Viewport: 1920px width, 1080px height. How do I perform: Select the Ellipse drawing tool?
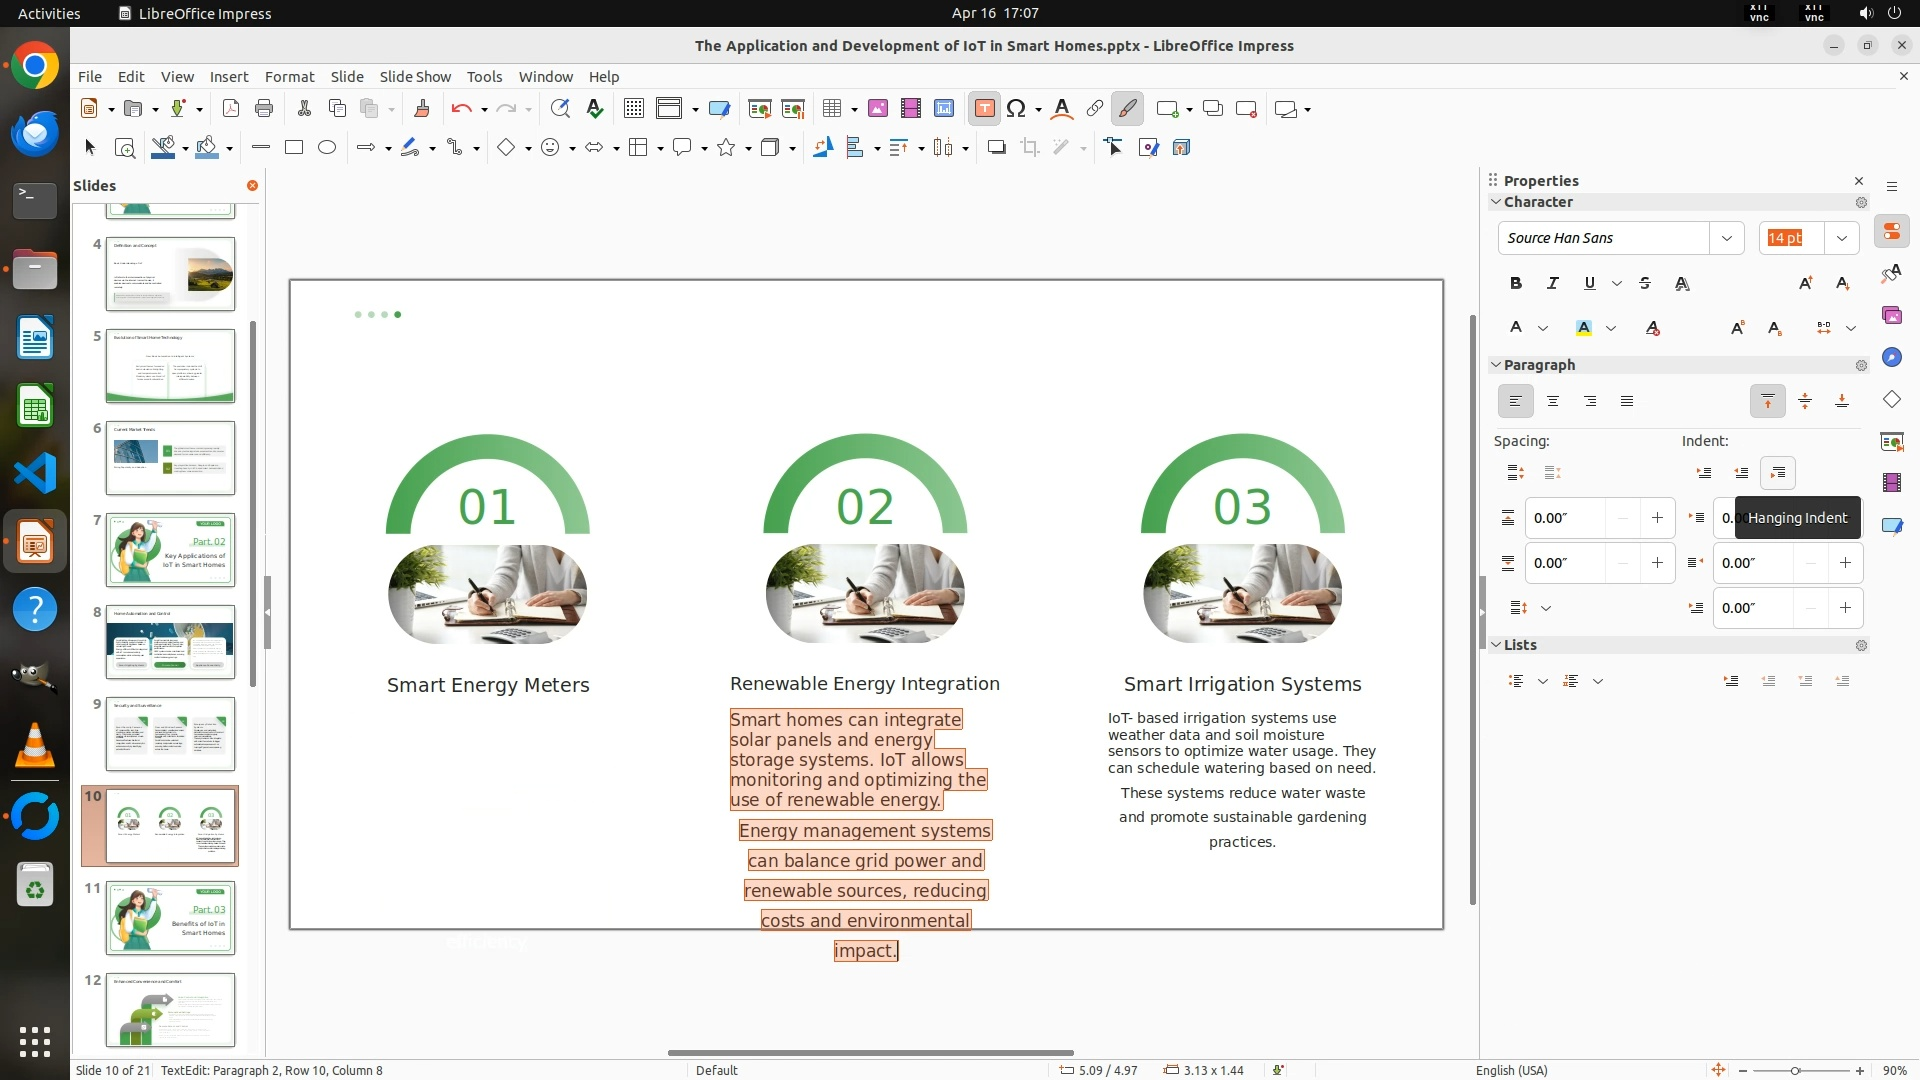tap(327, 148)
